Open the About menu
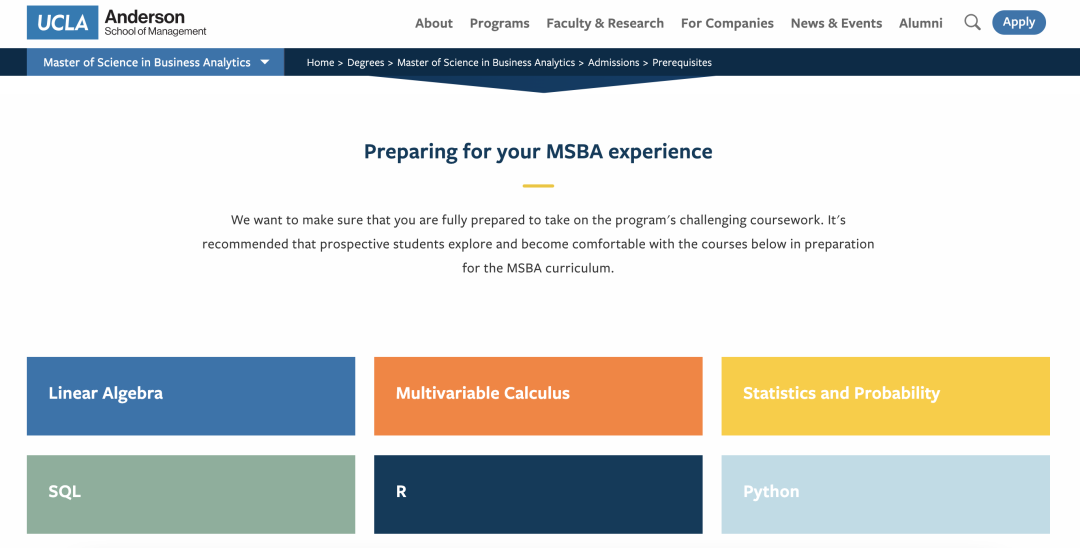 (434, 23)
